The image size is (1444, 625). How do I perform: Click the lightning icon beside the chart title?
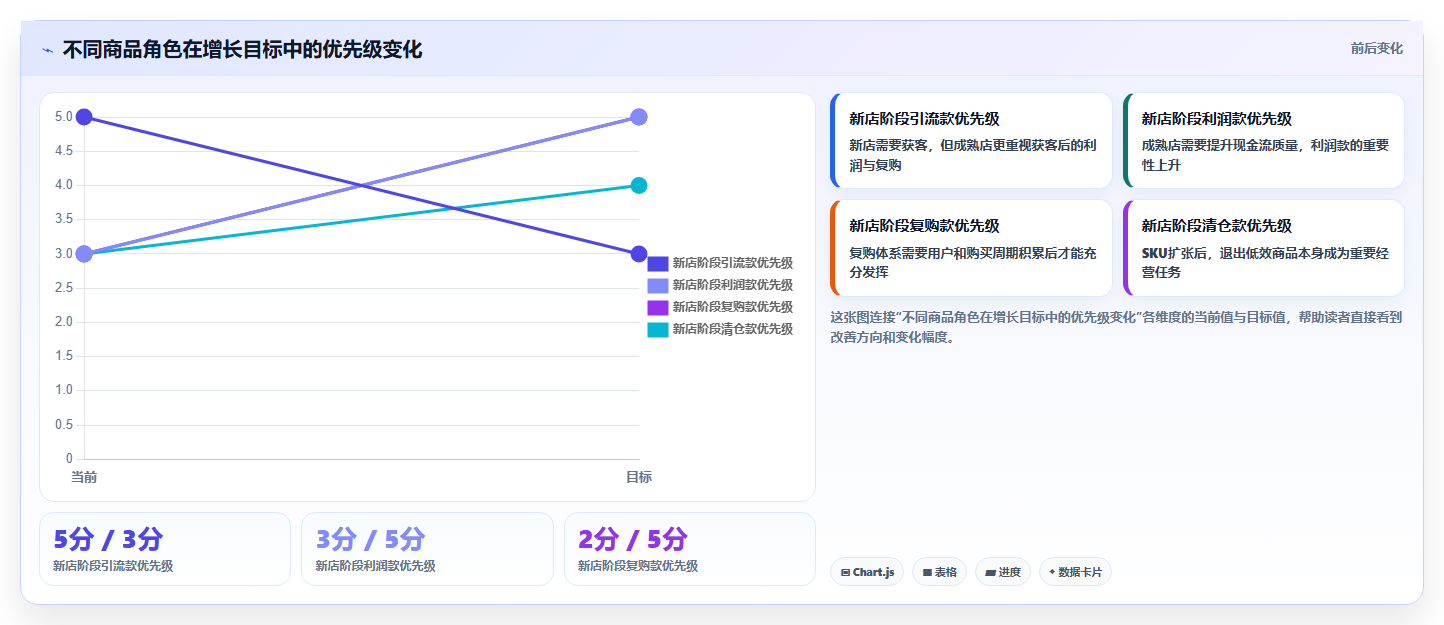[48, 50]
